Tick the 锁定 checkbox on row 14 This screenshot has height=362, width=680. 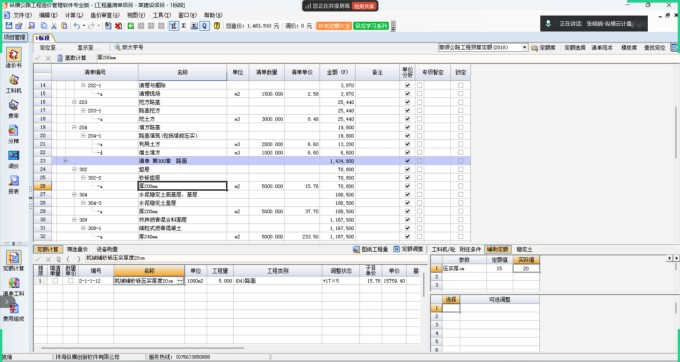point(461,85)
